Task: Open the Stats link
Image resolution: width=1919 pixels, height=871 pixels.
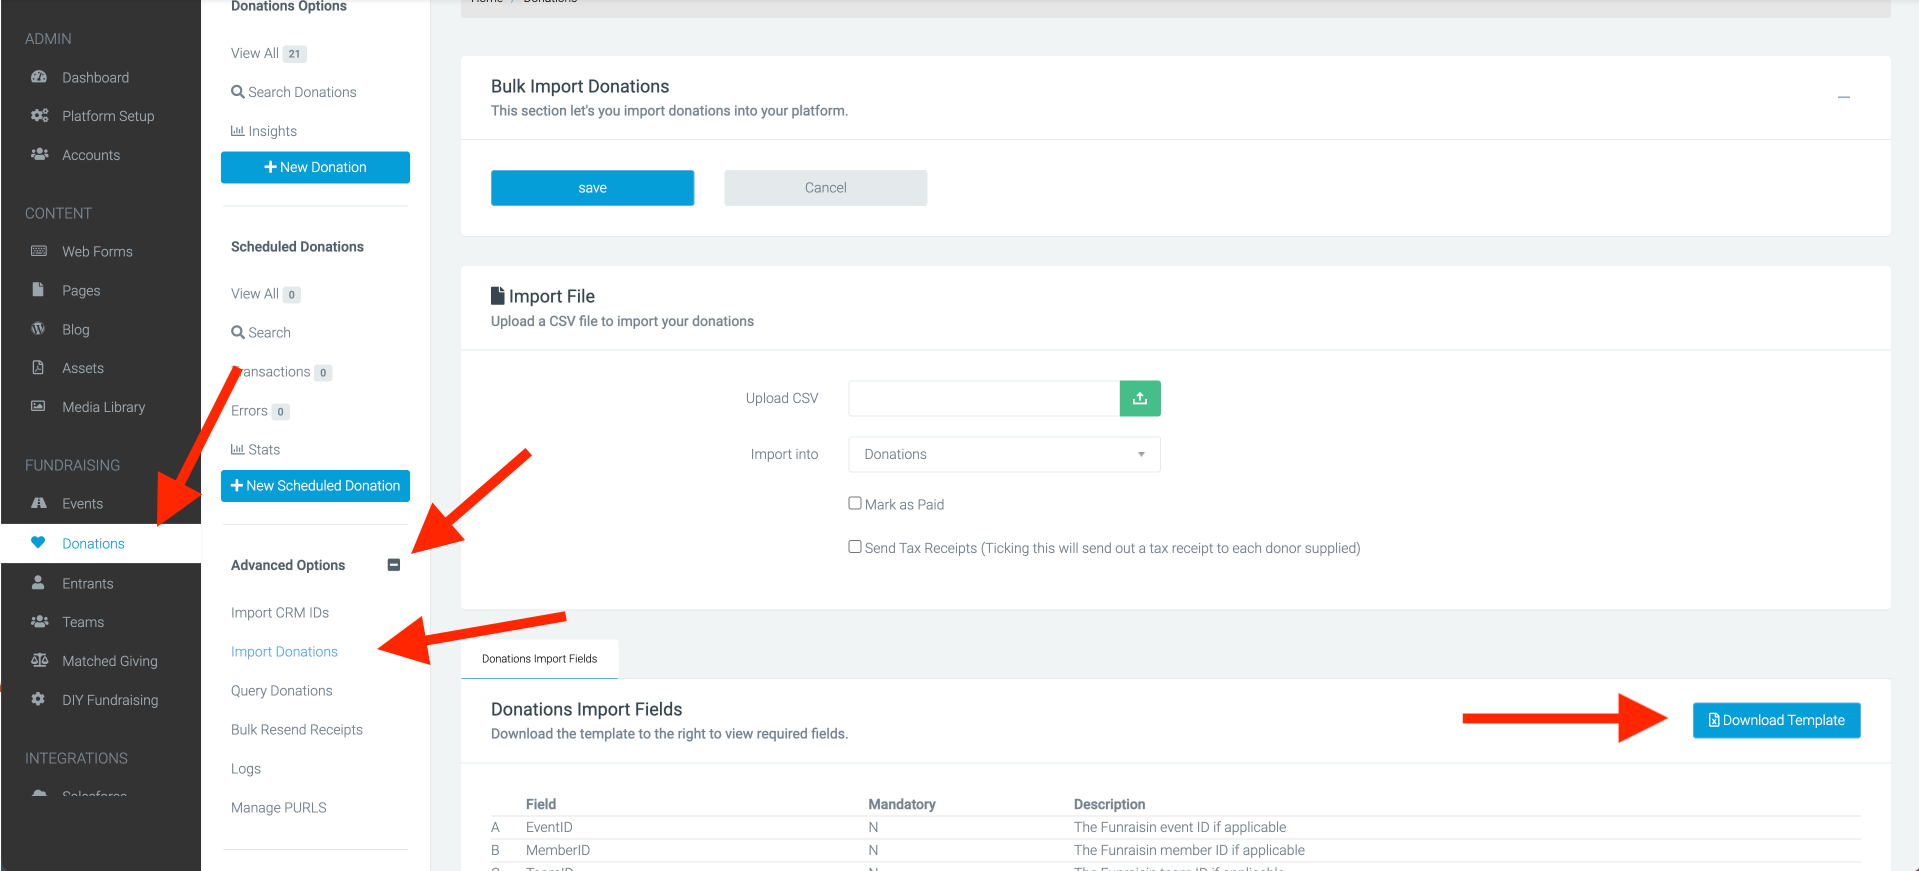Action: pos(255,450)
